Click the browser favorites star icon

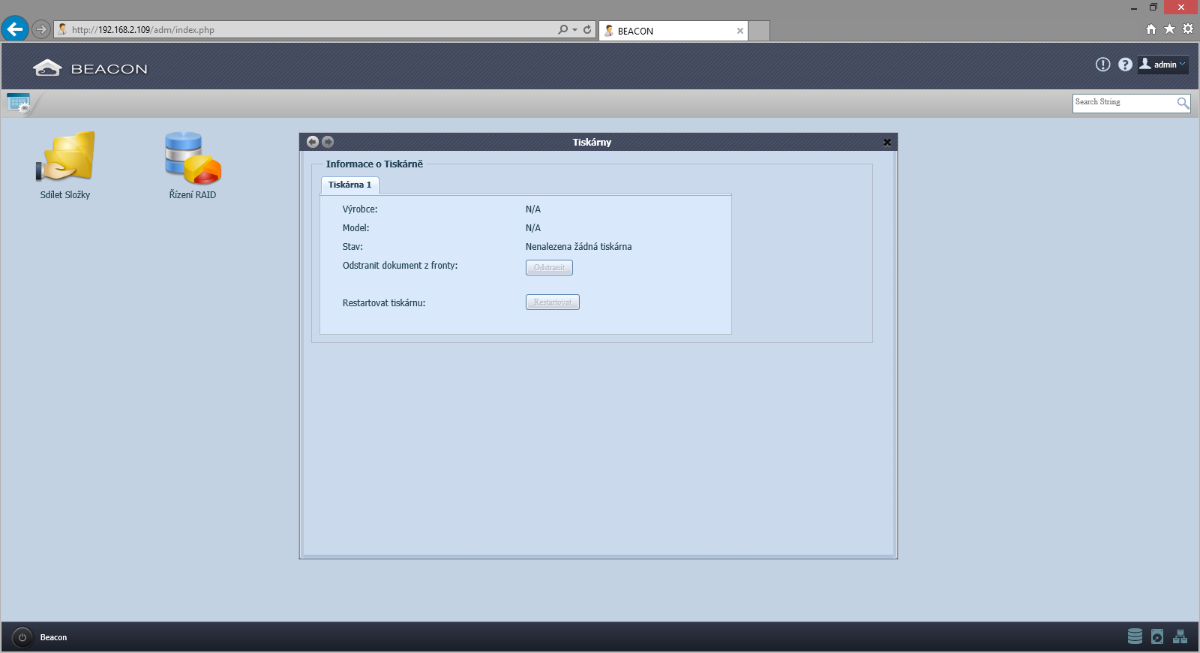(x=1169, y=30)
